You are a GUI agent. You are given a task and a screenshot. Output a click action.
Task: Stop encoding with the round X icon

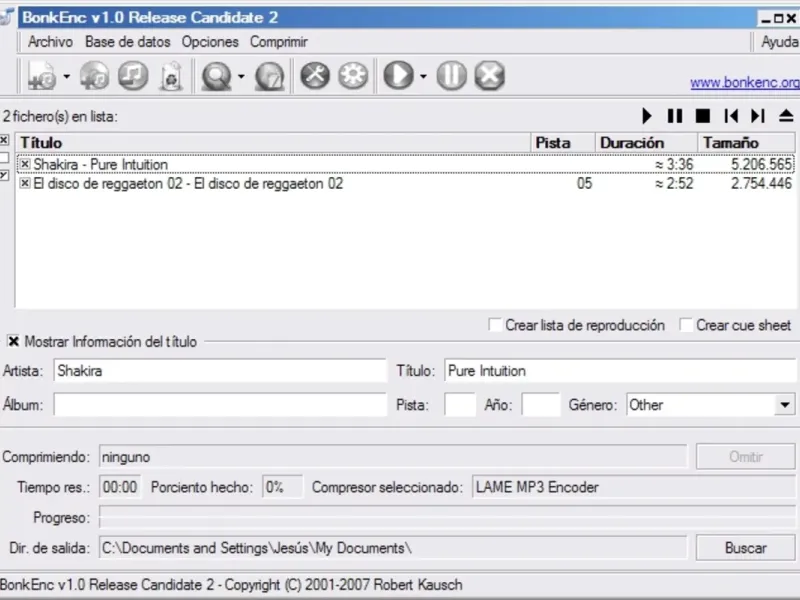tap(490, 76)
